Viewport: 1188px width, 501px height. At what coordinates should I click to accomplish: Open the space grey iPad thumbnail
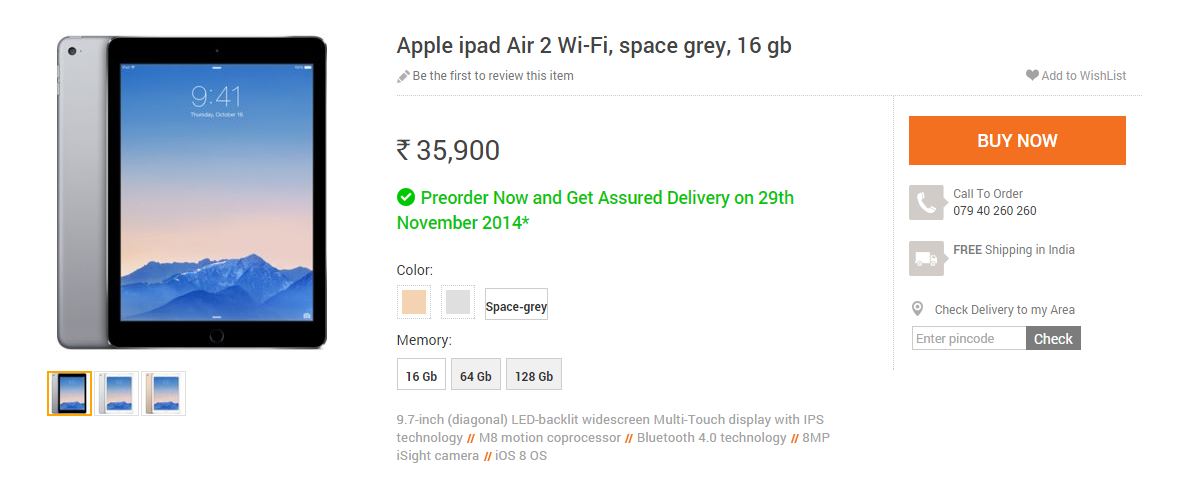[x=70, y=393]
